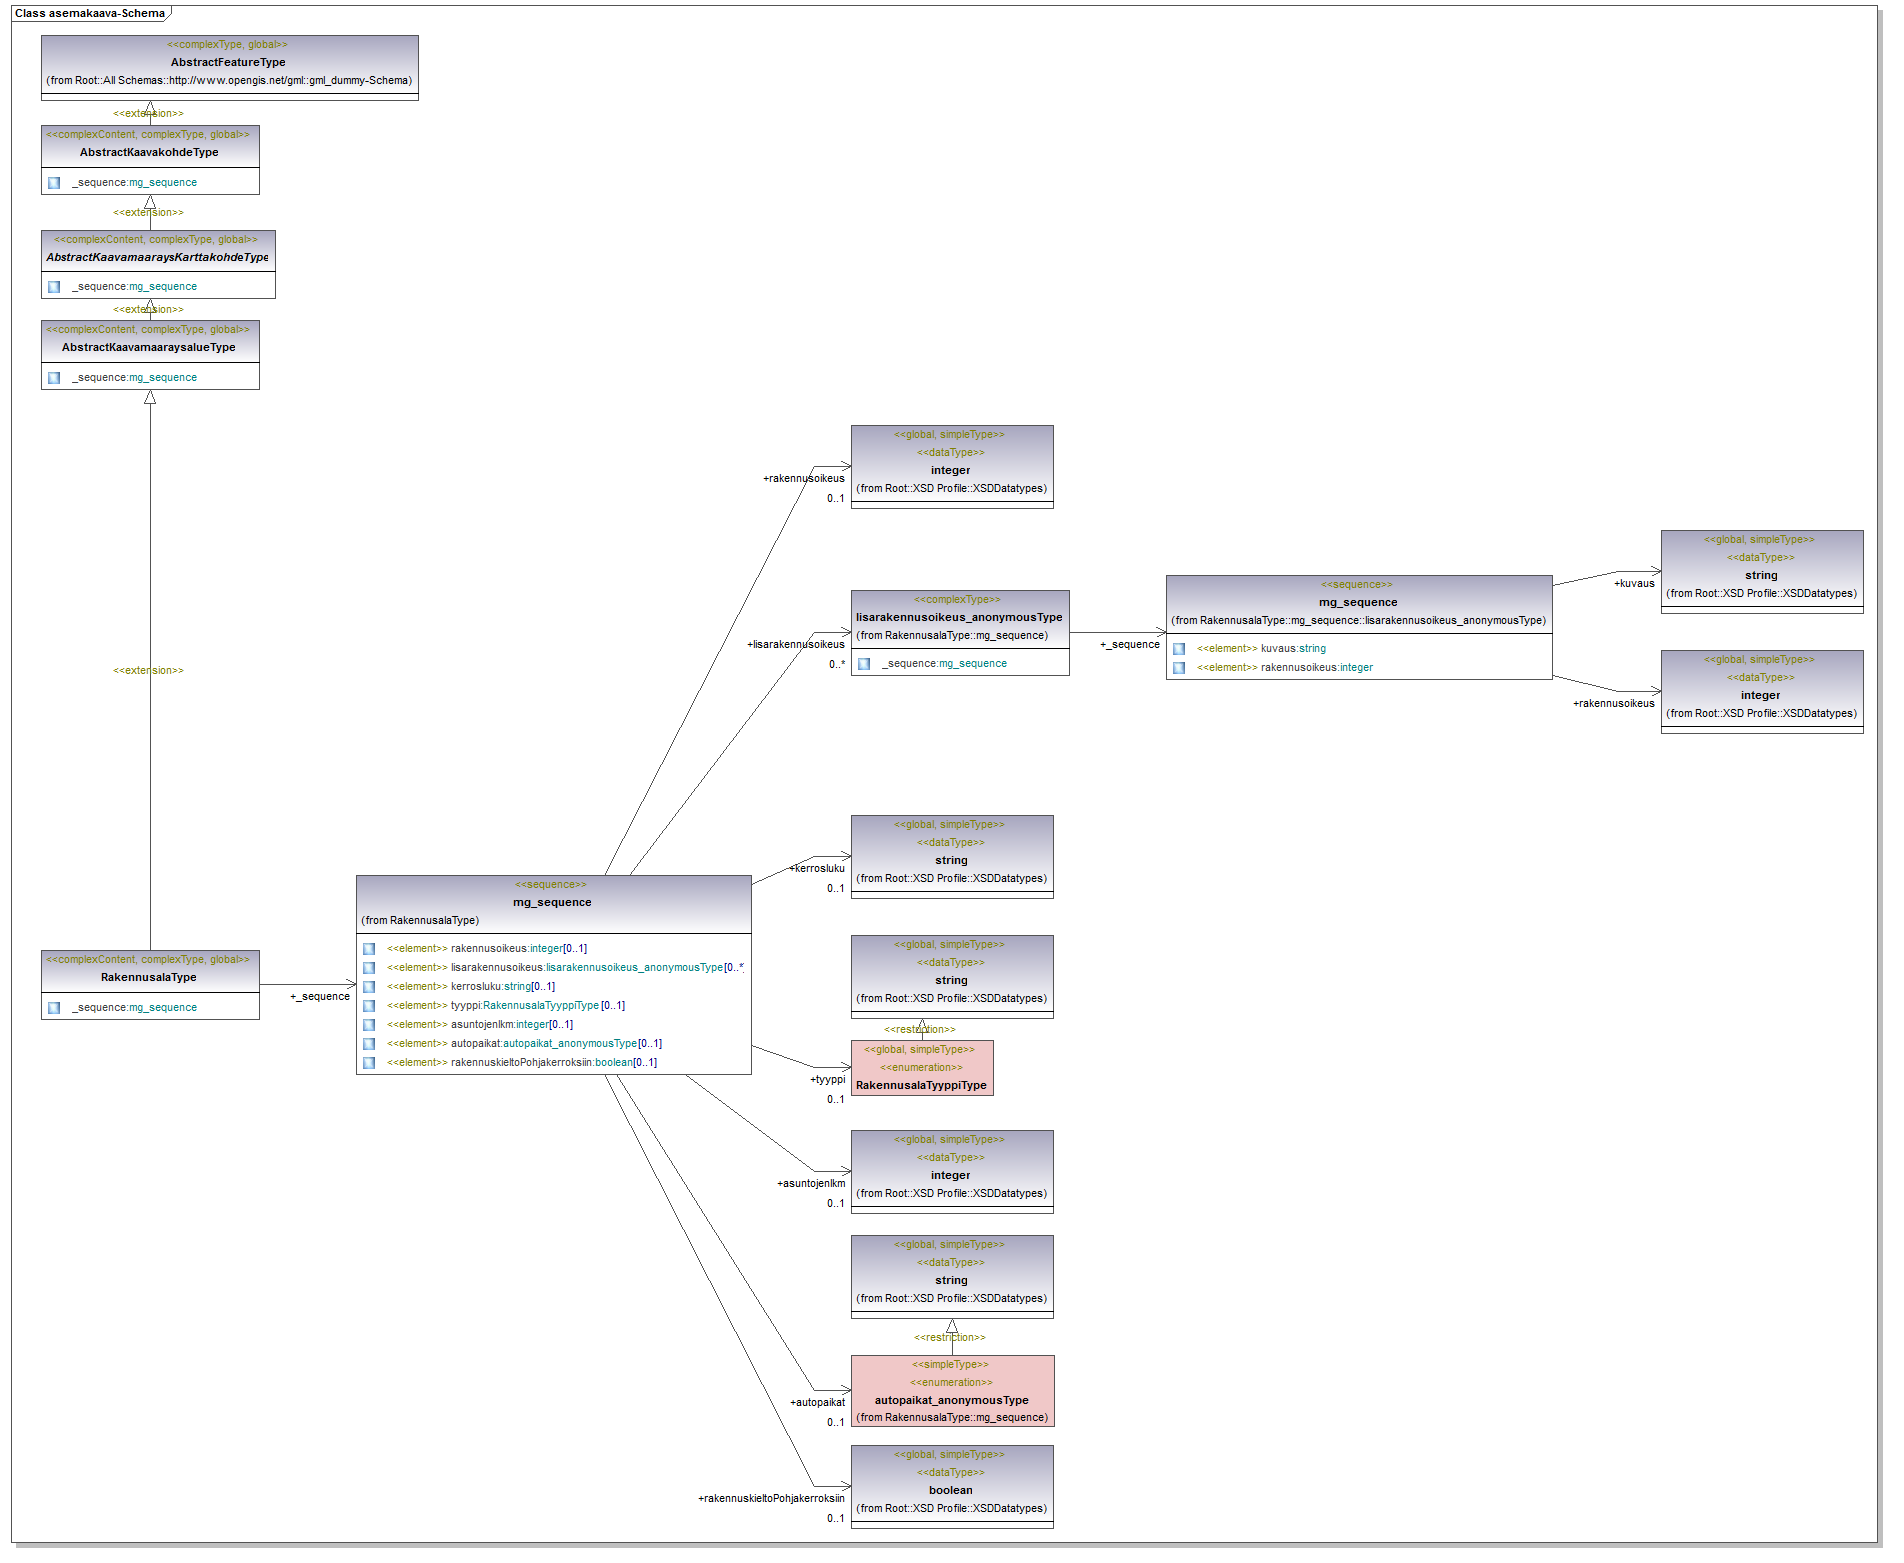This screenshot has height=1563, width=1904.
Task: Click the attribute icon beside kuvaus:string element
Action: pos(1179,649)
